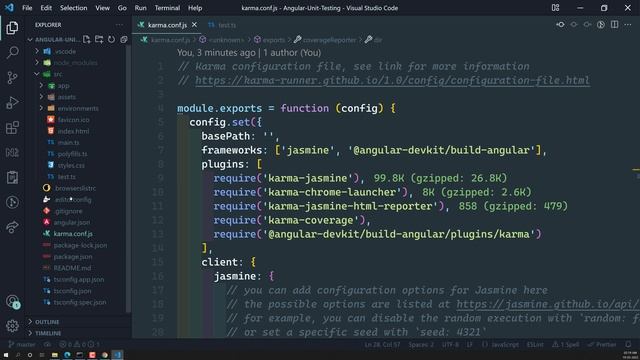Switch to the test.ts editor tab
Screen dimensions: 640x360
click(222, 25)
